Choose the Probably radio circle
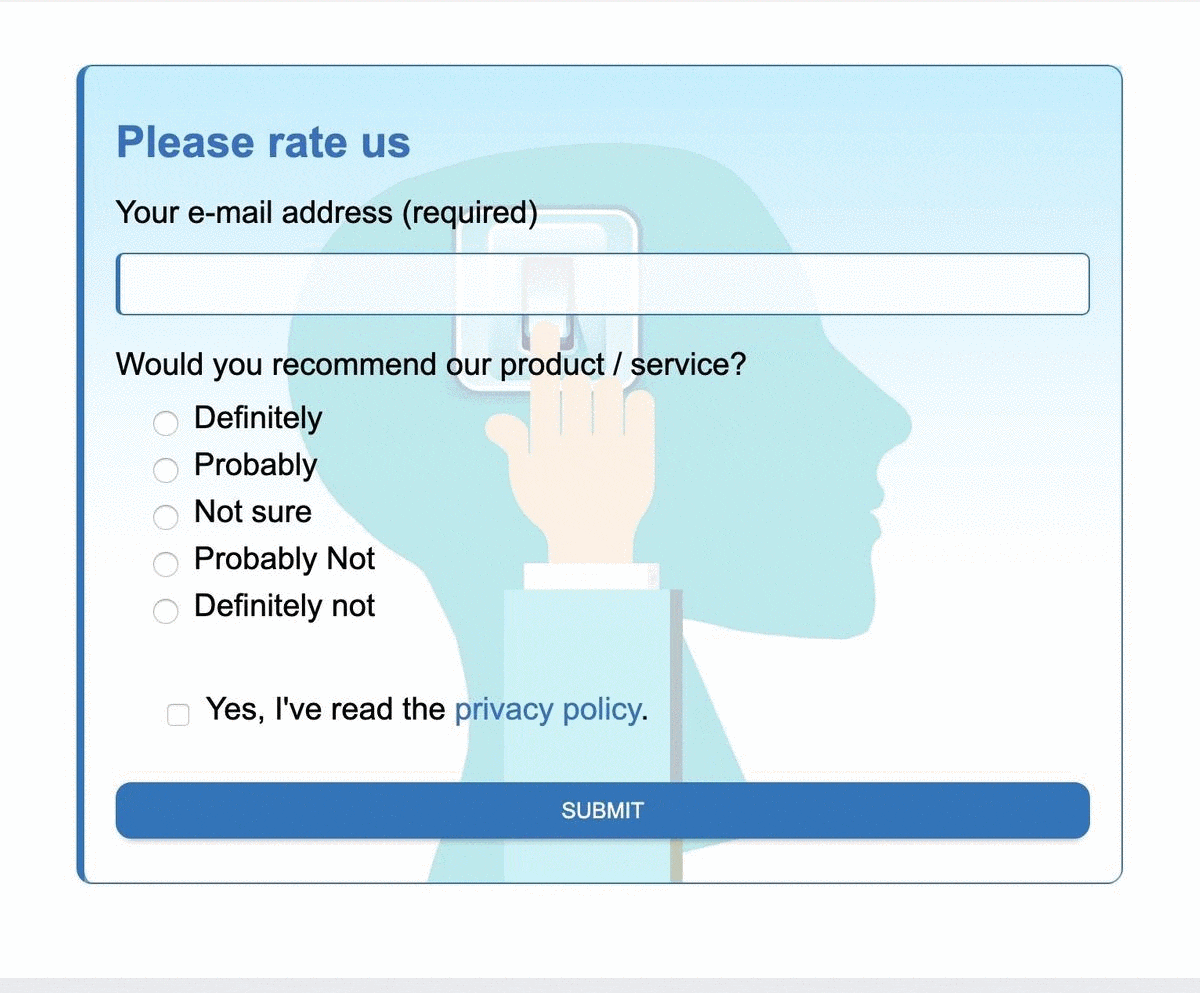Screen dimensions: 1200x993 (x=165, y=470)
